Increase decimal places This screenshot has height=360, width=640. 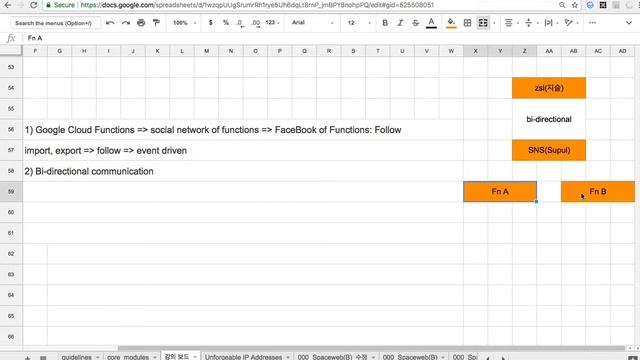click(256, 23)
